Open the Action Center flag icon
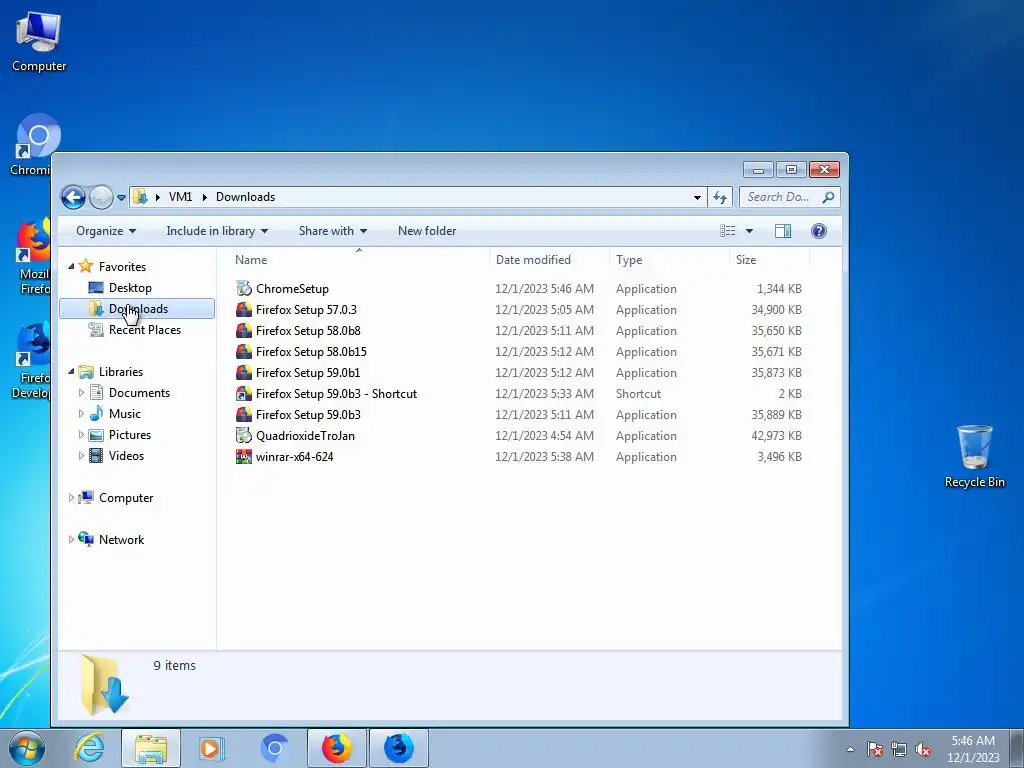This screenshot has height=768, width=1024. 875,750
